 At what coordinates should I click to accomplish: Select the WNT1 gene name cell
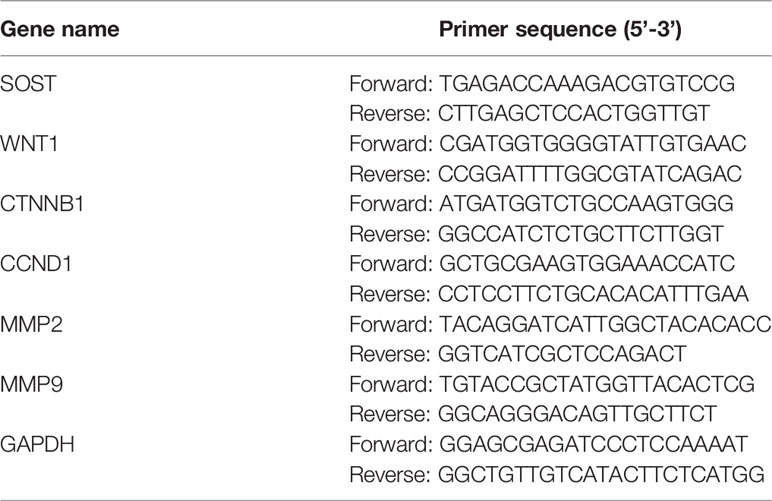tap(29, 144)
